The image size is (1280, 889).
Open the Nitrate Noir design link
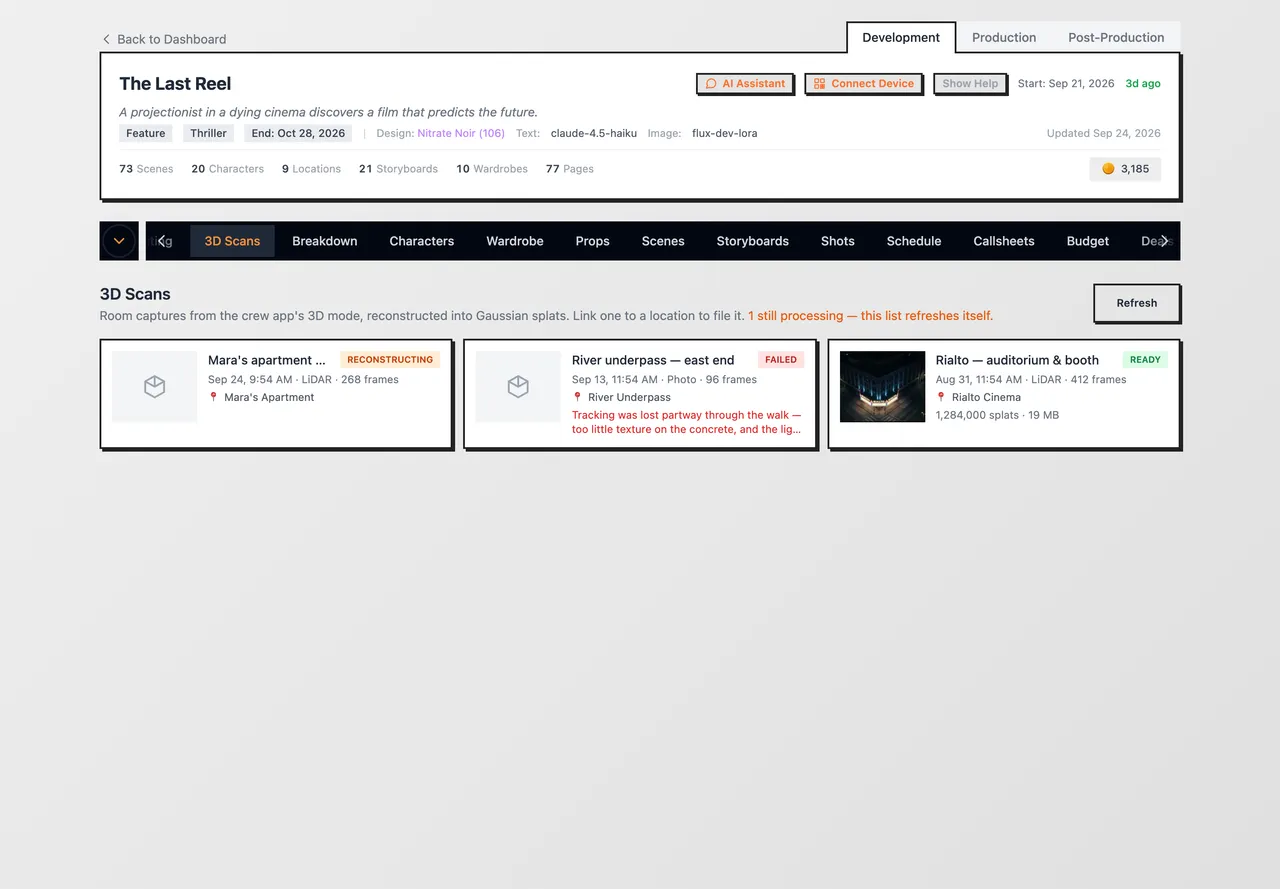click(461, 133)
